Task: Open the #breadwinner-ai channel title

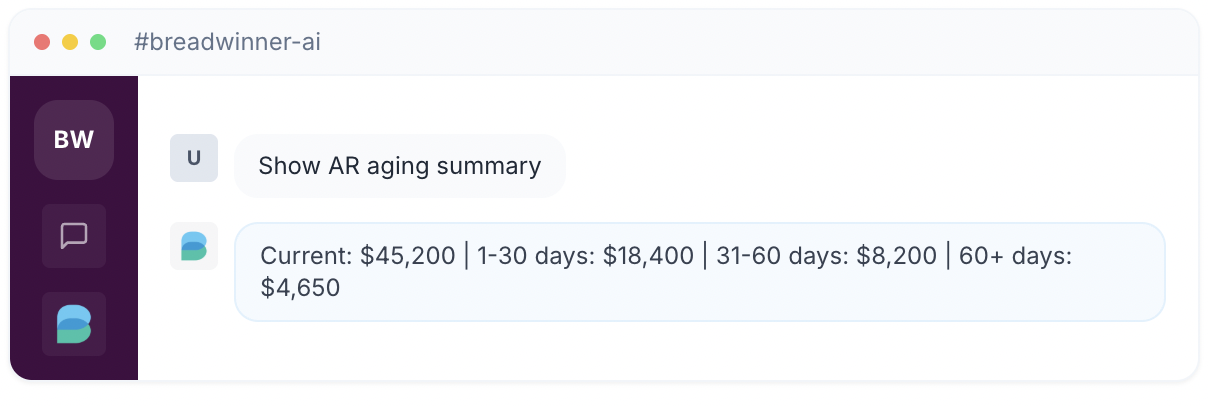Action: (227, 42)
